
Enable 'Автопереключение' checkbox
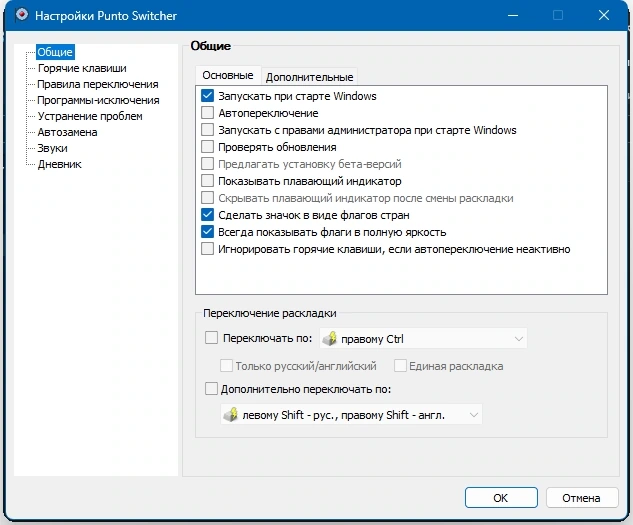pyautogui.click(x=208, y=113)
